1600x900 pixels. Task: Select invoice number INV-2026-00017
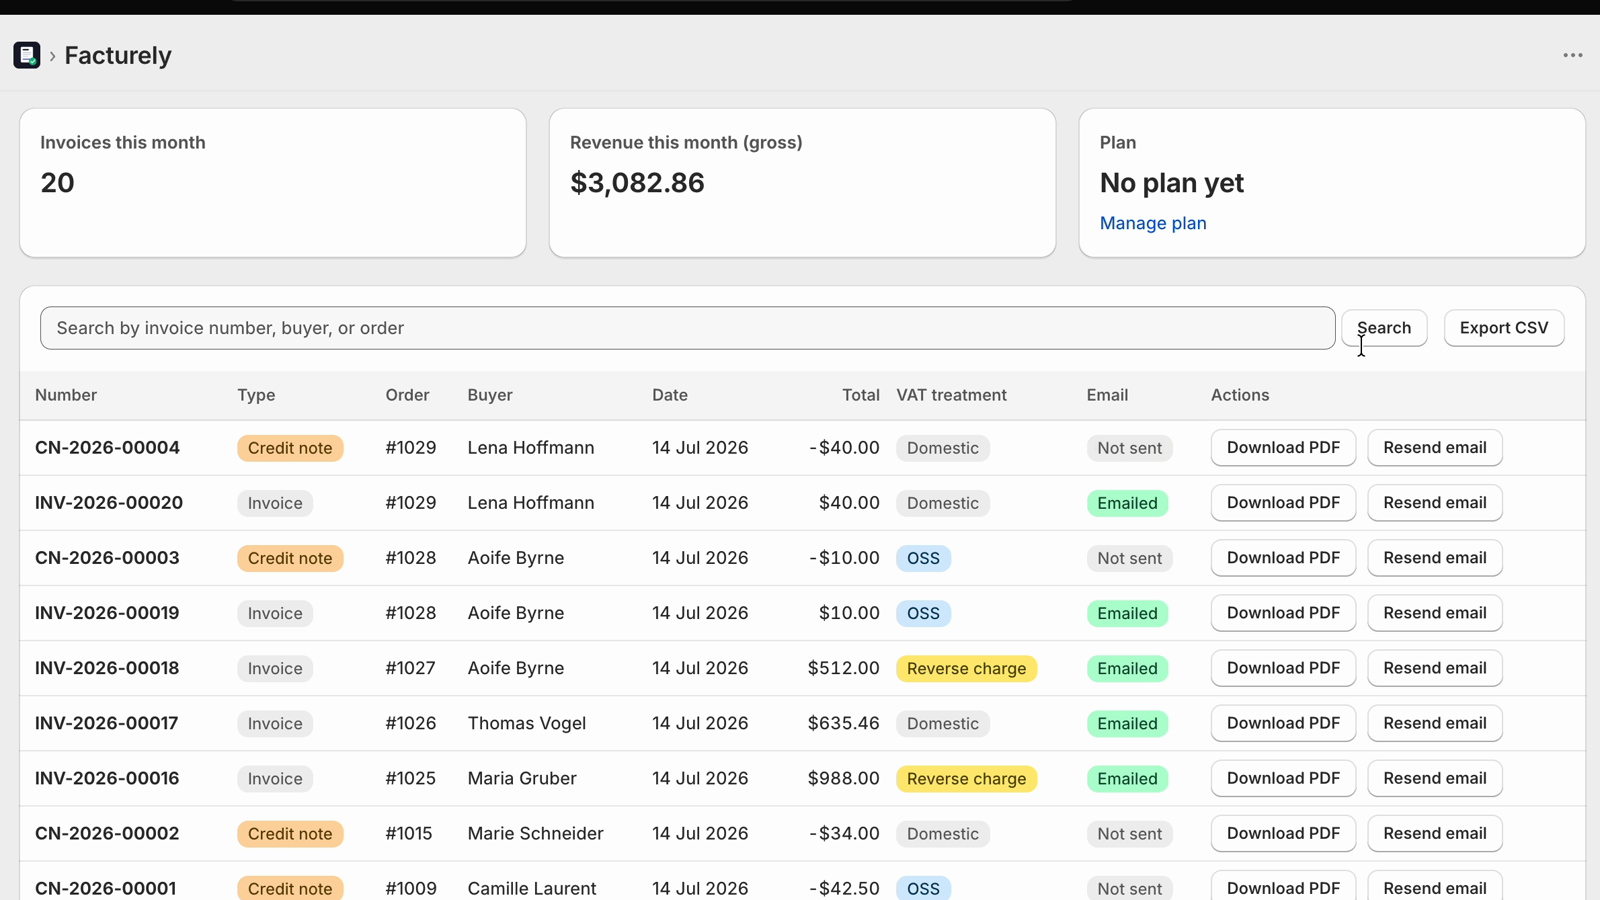(107, 723)
